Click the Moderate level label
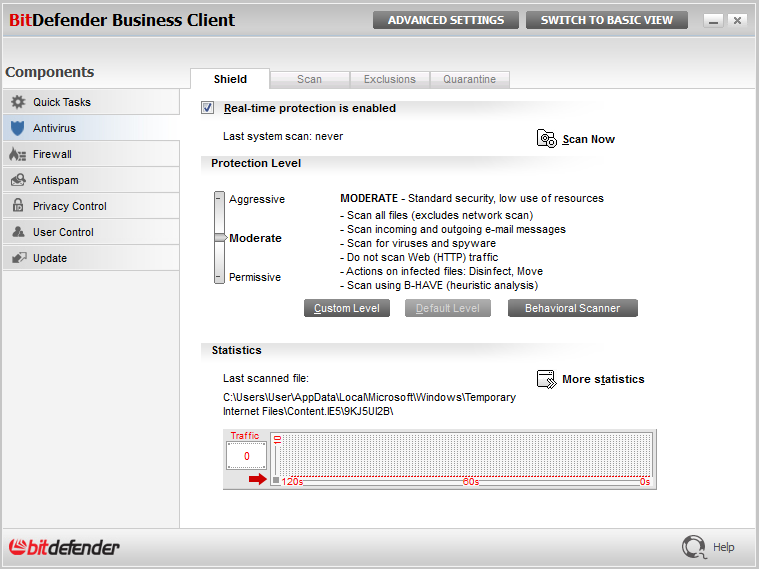Screen dimensions: 759x569 [x=255, y=238]
